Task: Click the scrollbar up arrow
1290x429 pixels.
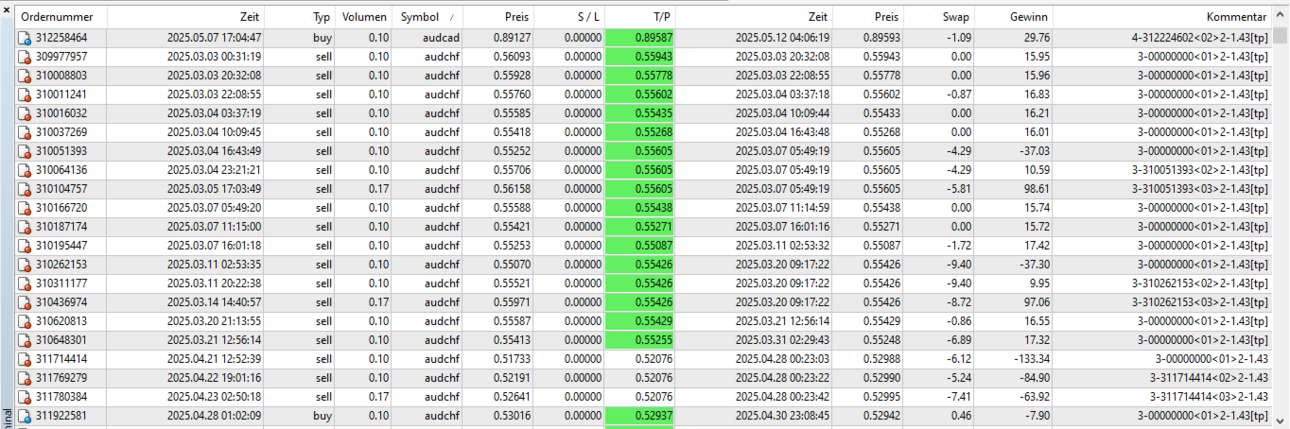Action: pos(1281,16)
